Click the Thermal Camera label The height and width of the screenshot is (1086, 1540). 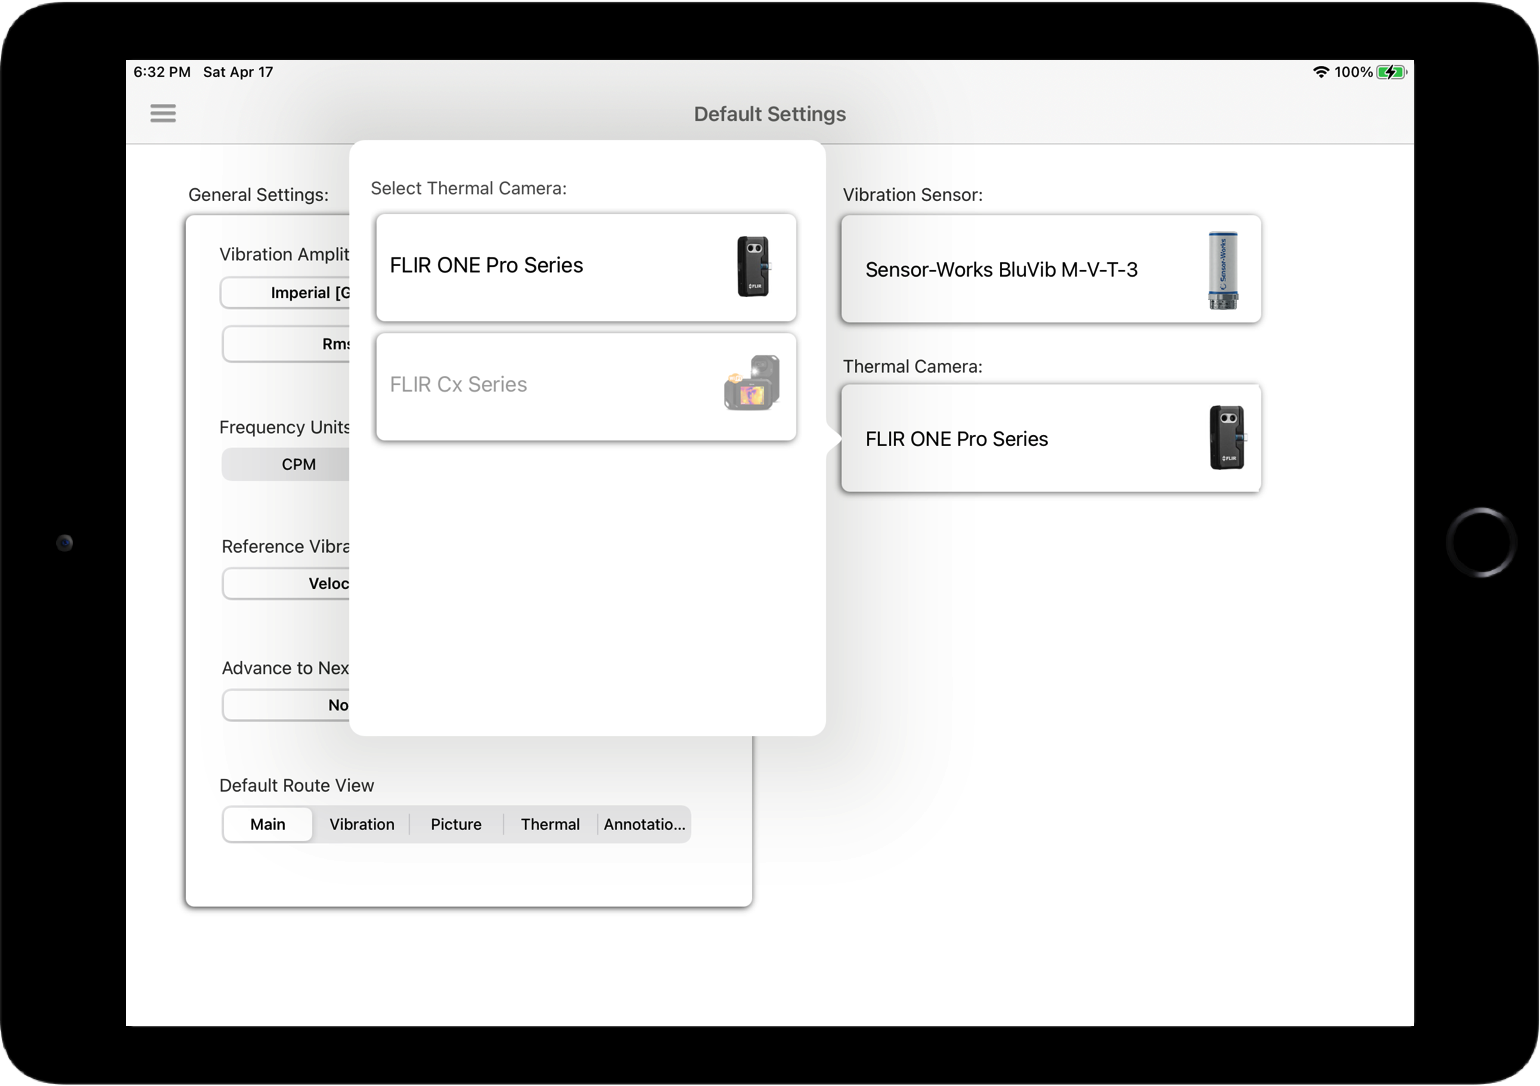tap(913, 367)
